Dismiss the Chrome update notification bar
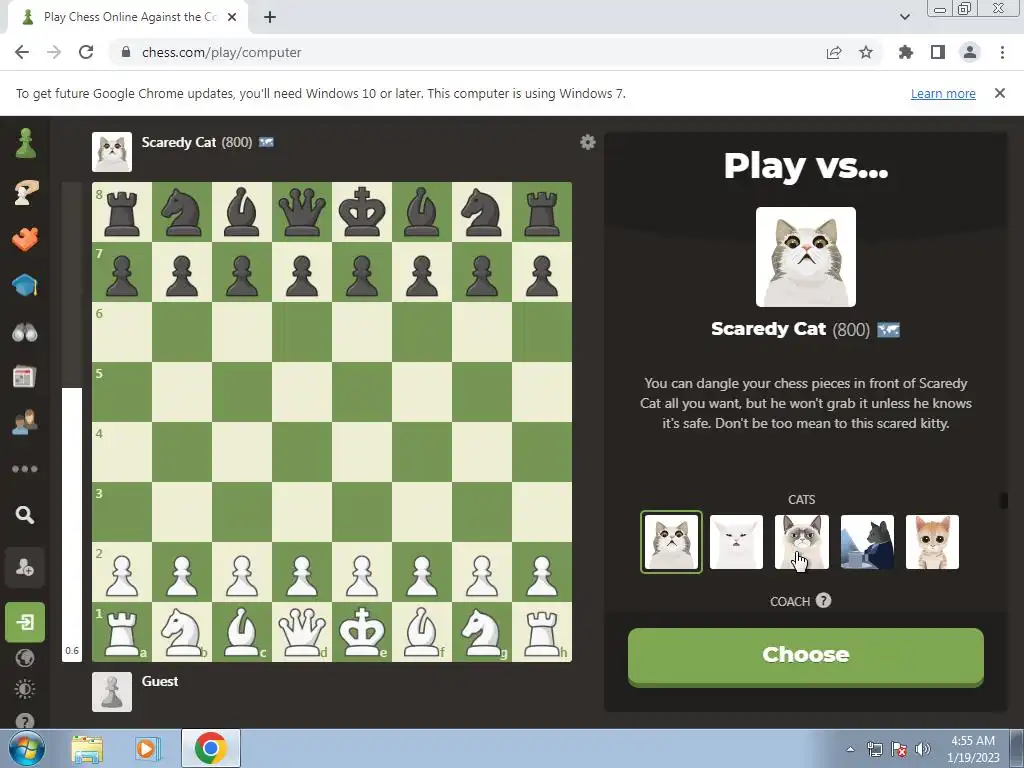 [x=1000, y=93]
